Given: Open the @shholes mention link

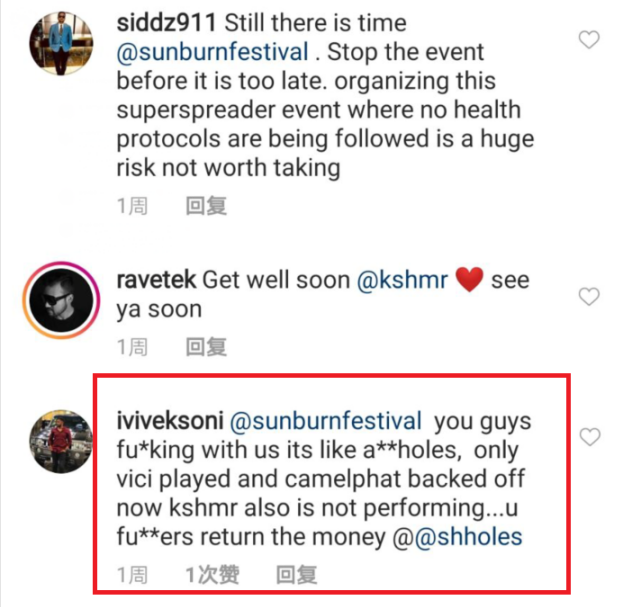Looking at the screenshot, I should [x=469, y=536].
